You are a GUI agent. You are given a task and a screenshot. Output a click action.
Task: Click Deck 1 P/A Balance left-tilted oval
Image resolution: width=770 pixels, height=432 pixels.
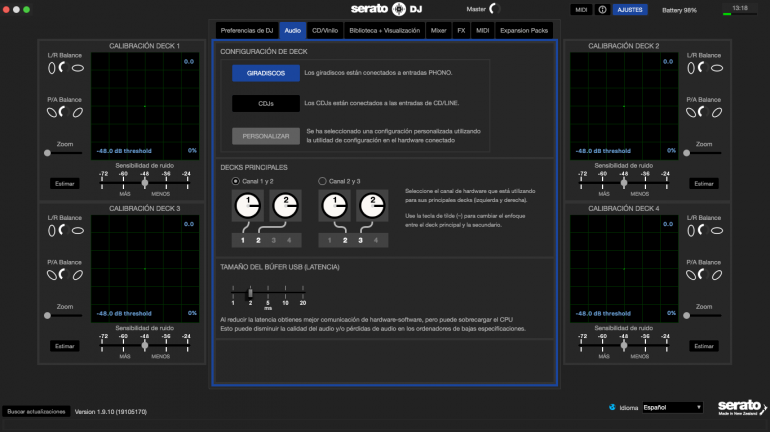click(52, 112)
